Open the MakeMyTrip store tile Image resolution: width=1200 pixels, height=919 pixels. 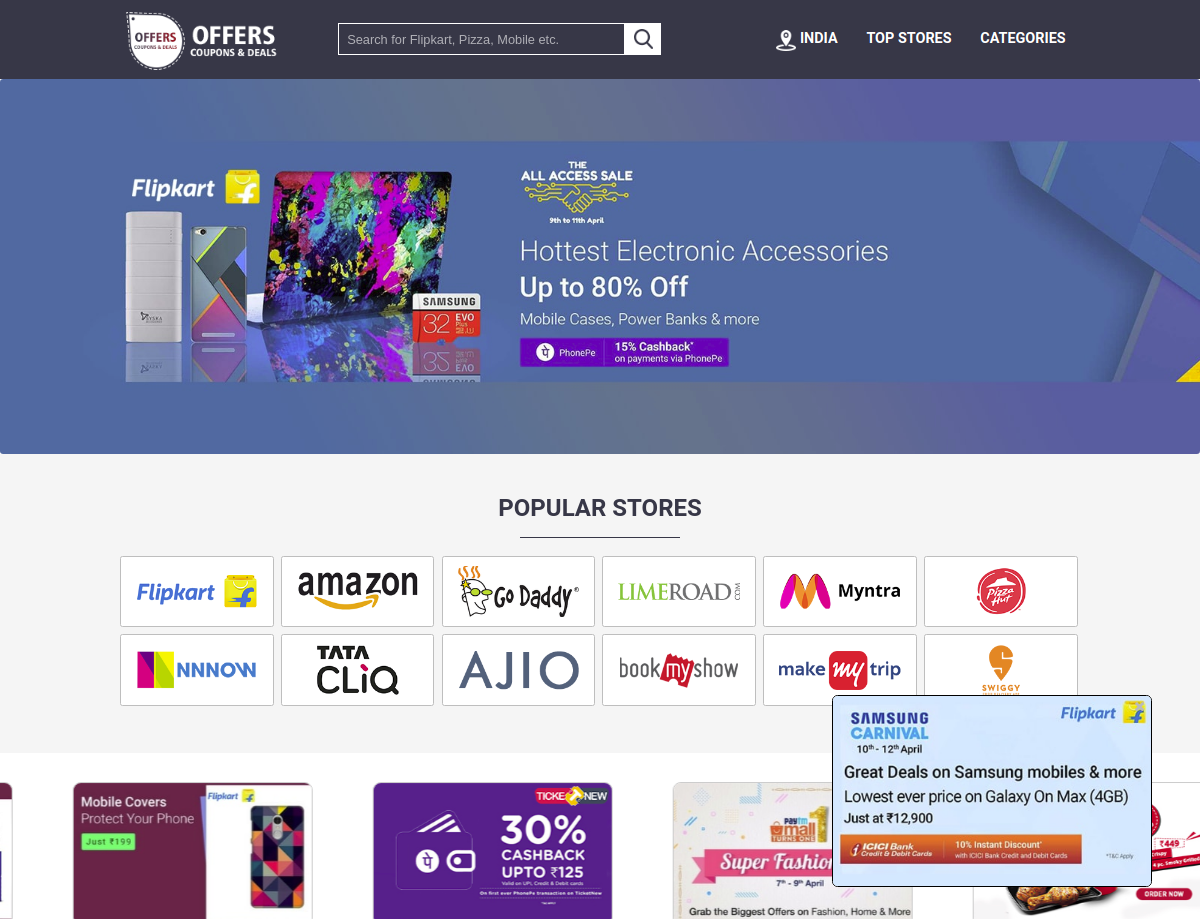840,670
